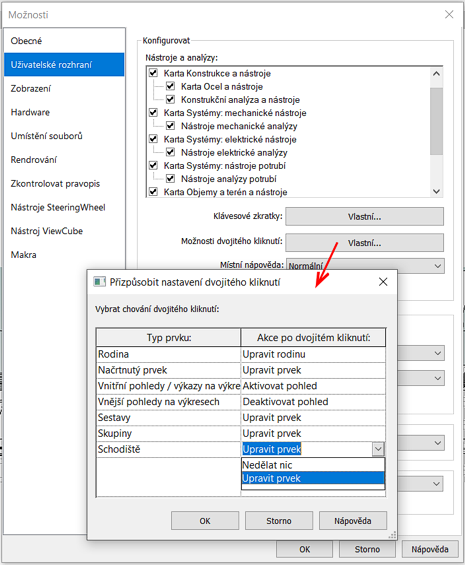Expand the Schodiště action dropdown arrow
Viewport: 465px width, 565px height.
click(x=378, y=449)
